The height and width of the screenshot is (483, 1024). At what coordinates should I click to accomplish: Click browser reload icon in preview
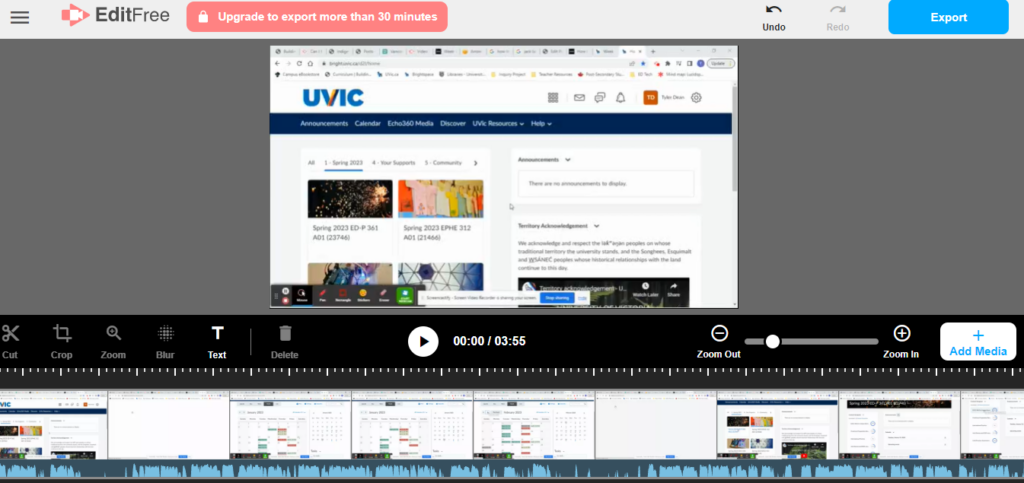300,63
